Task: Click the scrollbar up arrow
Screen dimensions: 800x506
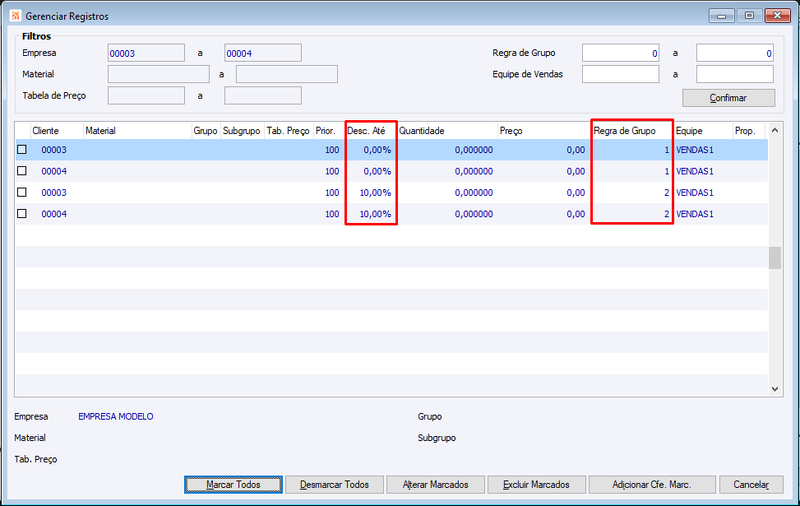Action: coord(774,131)
